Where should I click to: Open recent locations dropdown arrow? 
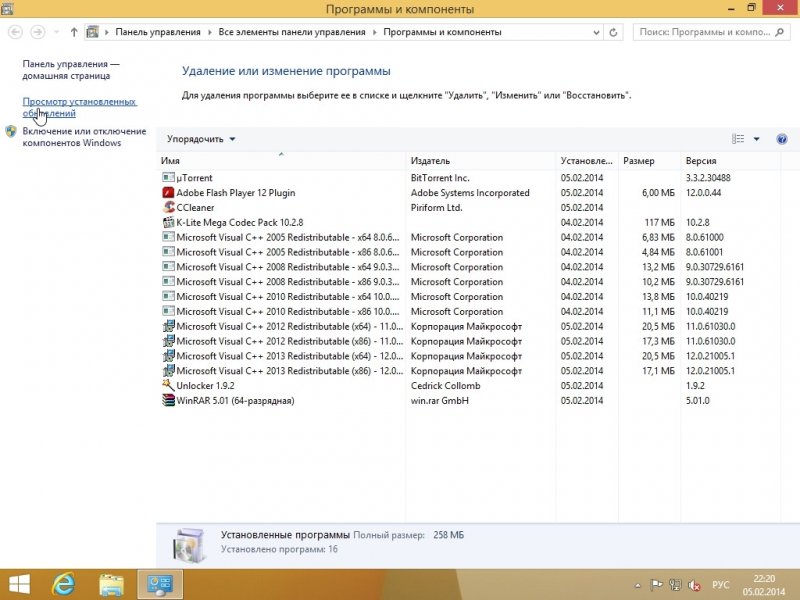click(x=57, y=32)
